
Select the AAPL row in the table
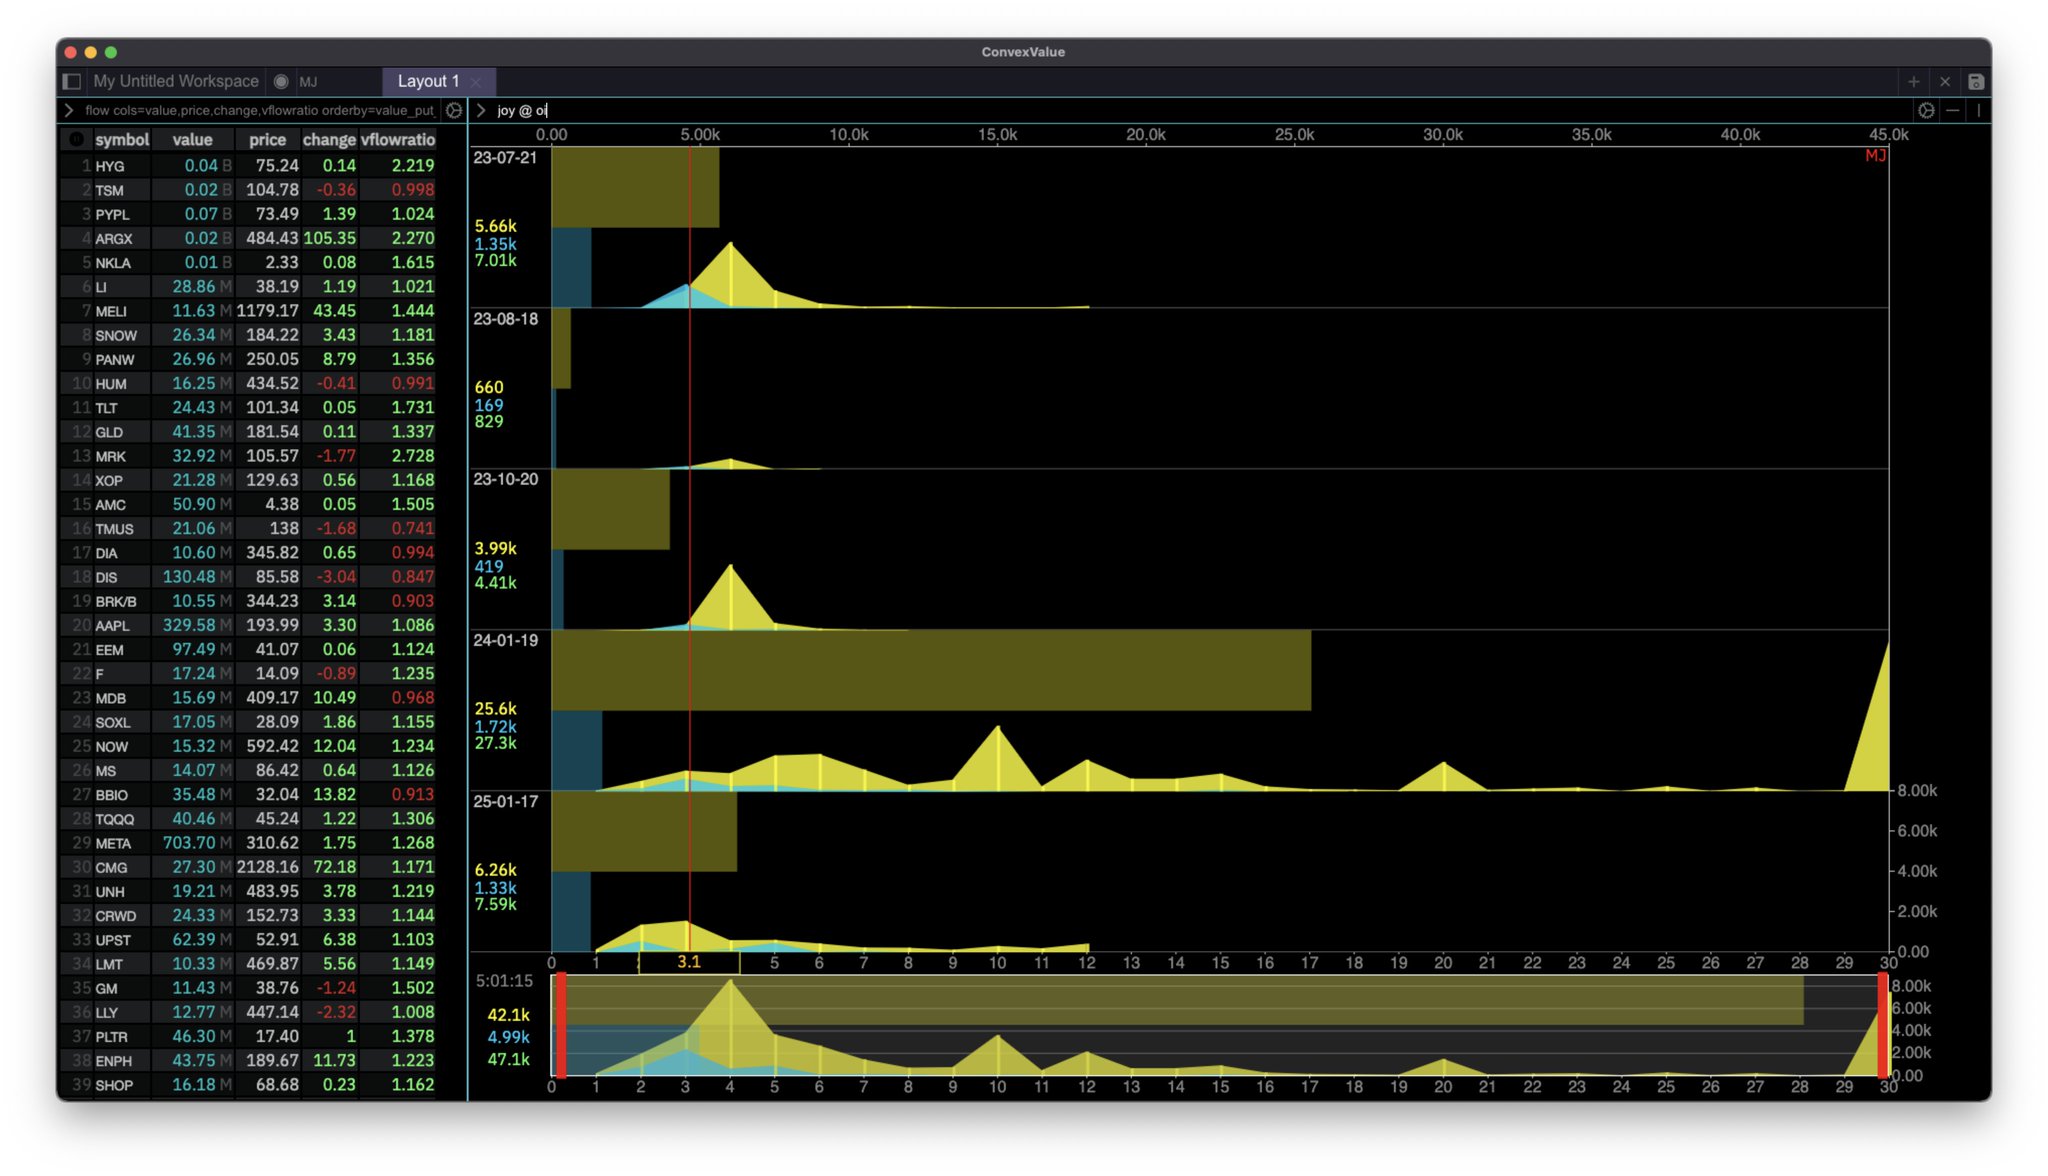(113, 625)
